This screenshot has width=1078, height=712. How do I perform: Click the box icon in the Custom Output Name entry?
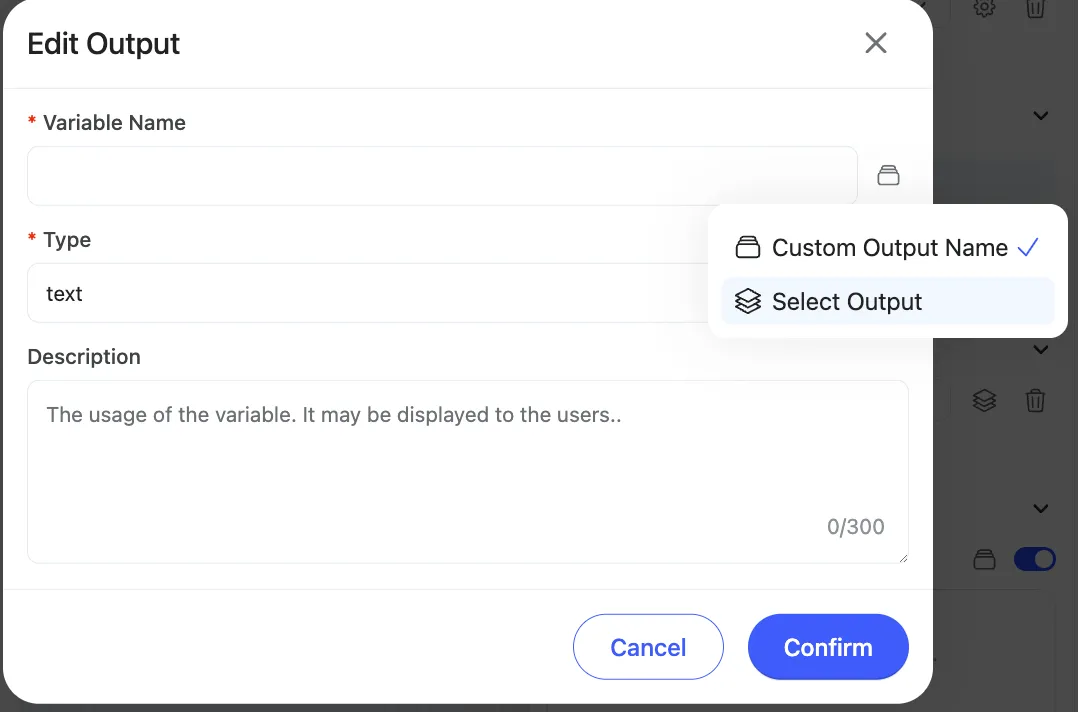748,248
